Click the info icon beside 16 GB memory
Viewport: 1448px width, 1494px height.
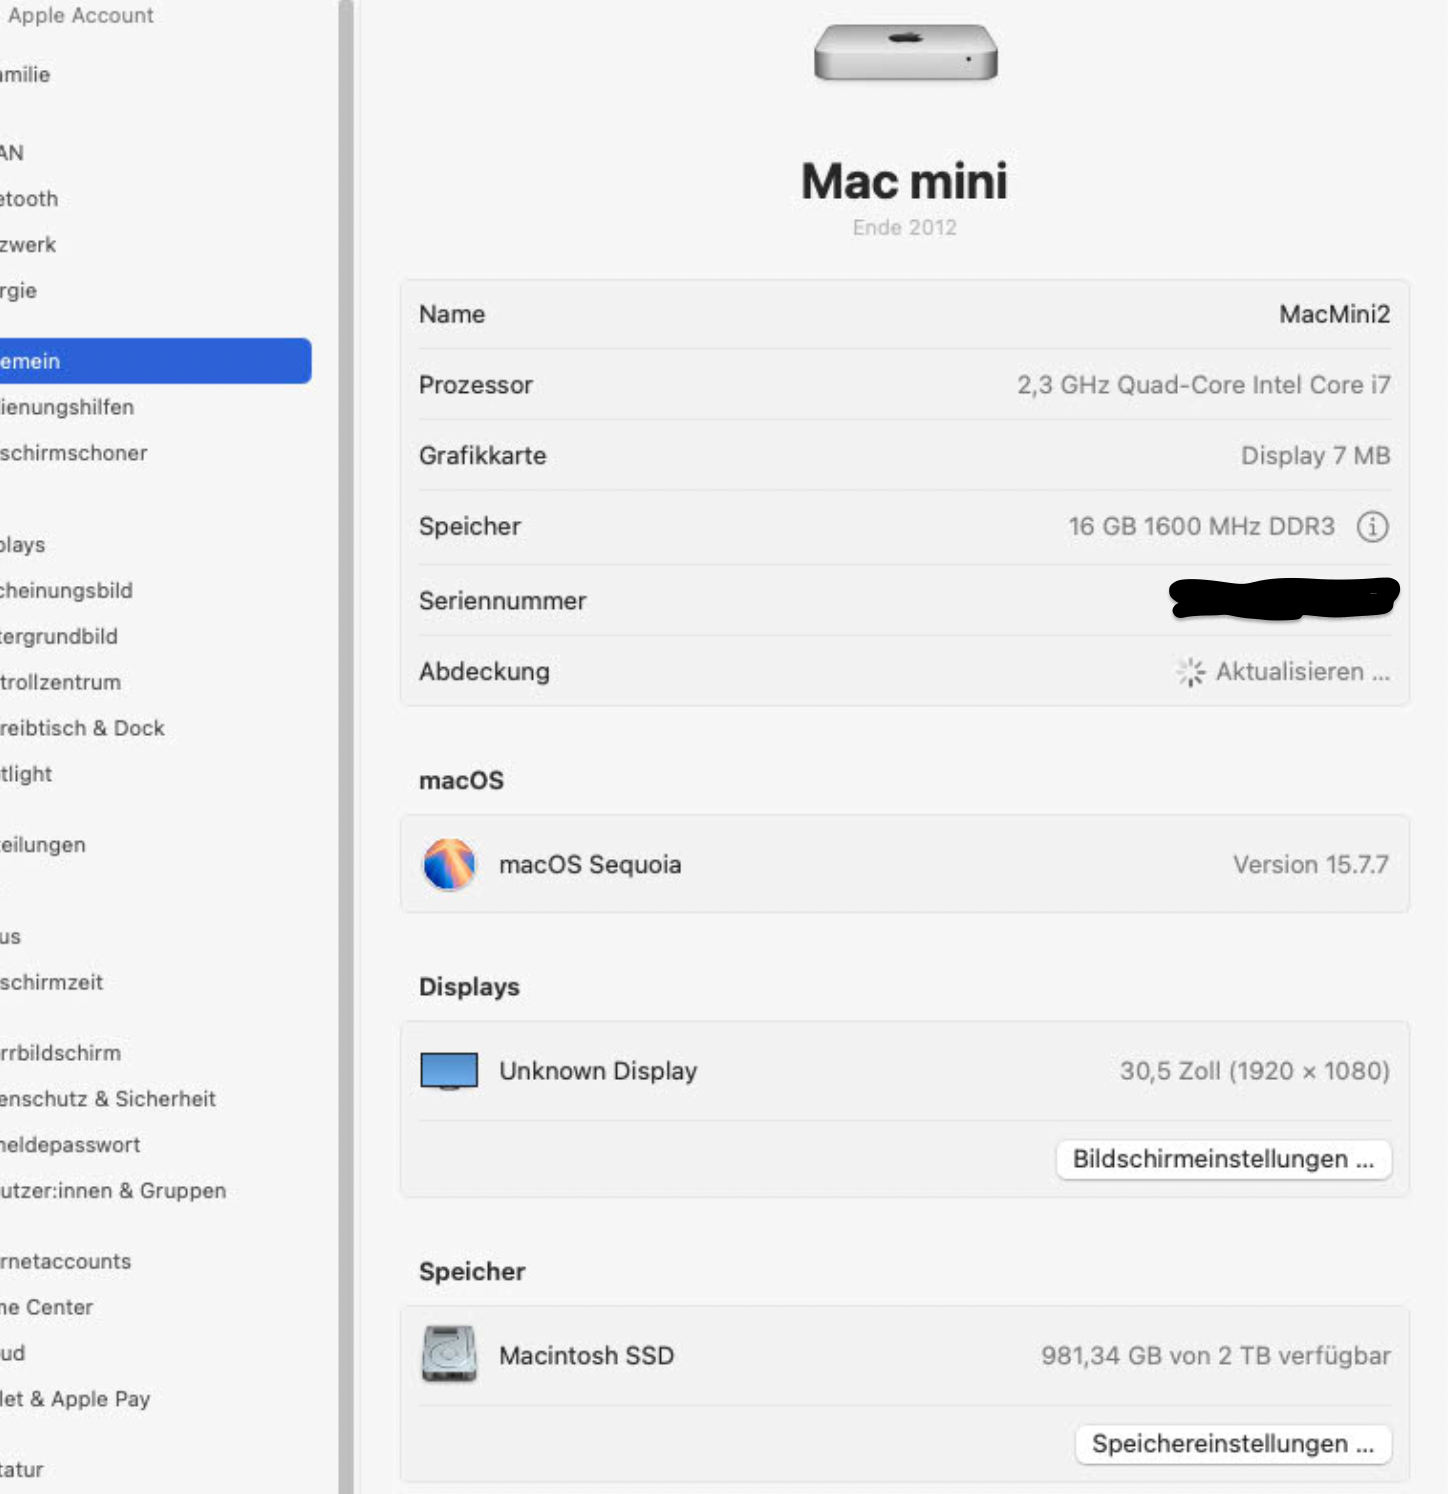coord(1372,526)
